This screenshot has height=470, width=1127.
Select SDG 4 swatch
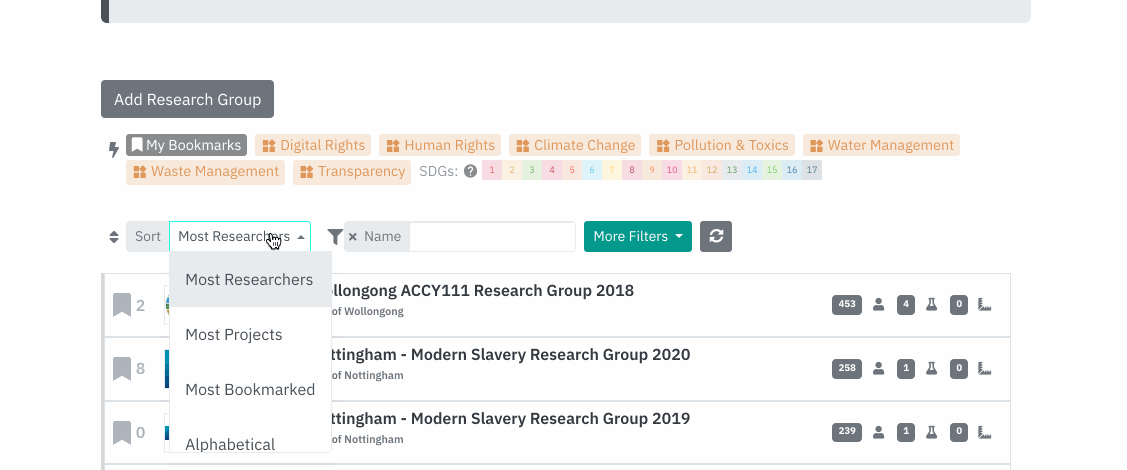point(552,170)
